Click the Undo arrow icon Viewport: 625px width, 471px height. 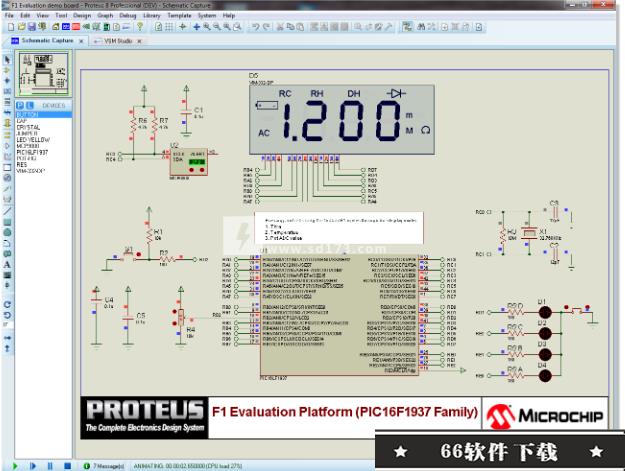(x=256, y=27)
